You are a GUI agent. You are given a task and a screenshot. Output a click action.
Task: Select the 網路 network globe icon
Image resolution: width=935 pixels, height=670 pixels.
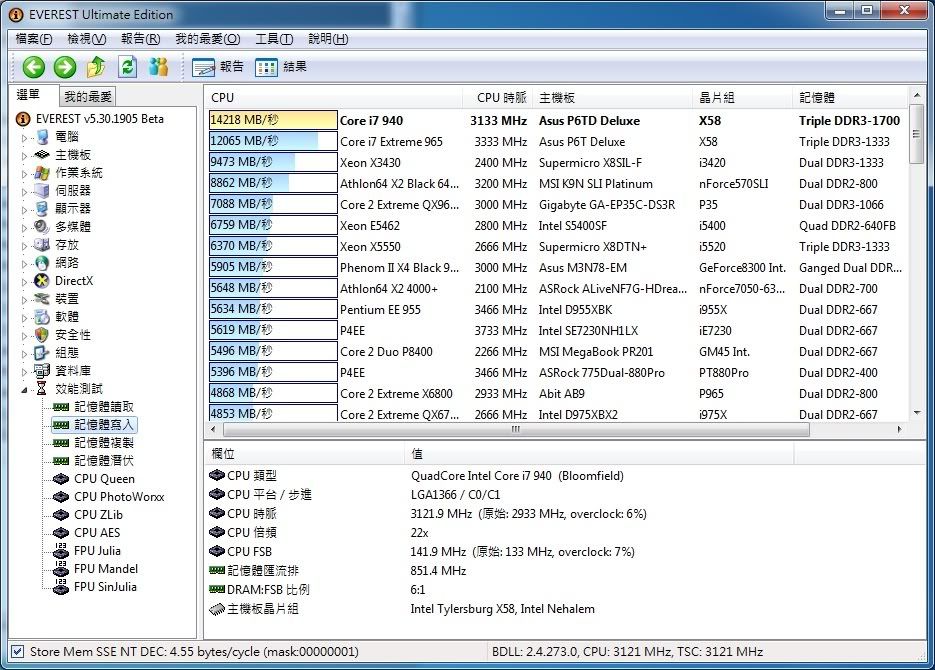42,263
